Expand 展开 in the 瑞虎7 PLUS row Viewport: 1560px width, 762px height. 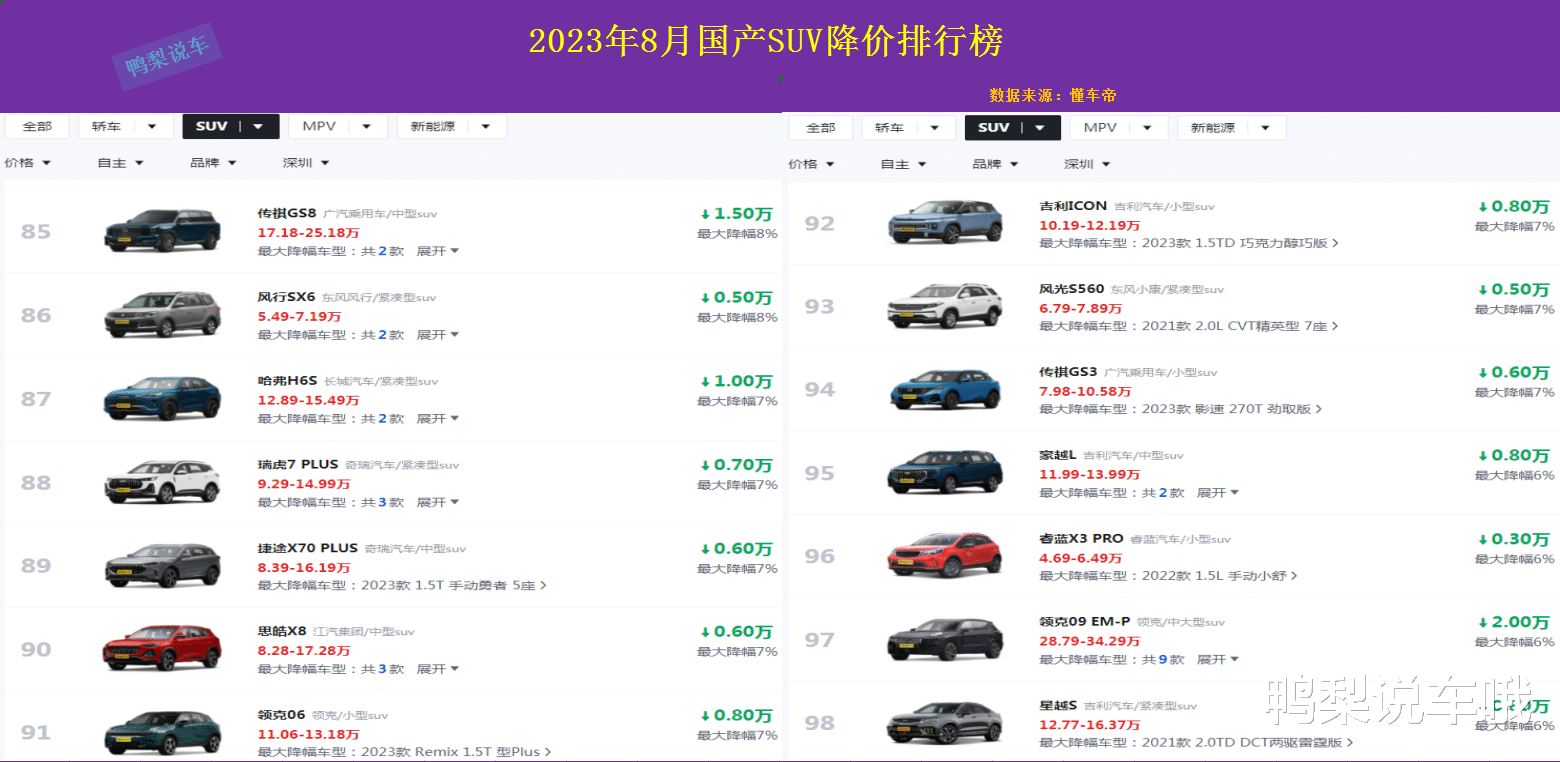pyautogui.click(x=438, y=502)
